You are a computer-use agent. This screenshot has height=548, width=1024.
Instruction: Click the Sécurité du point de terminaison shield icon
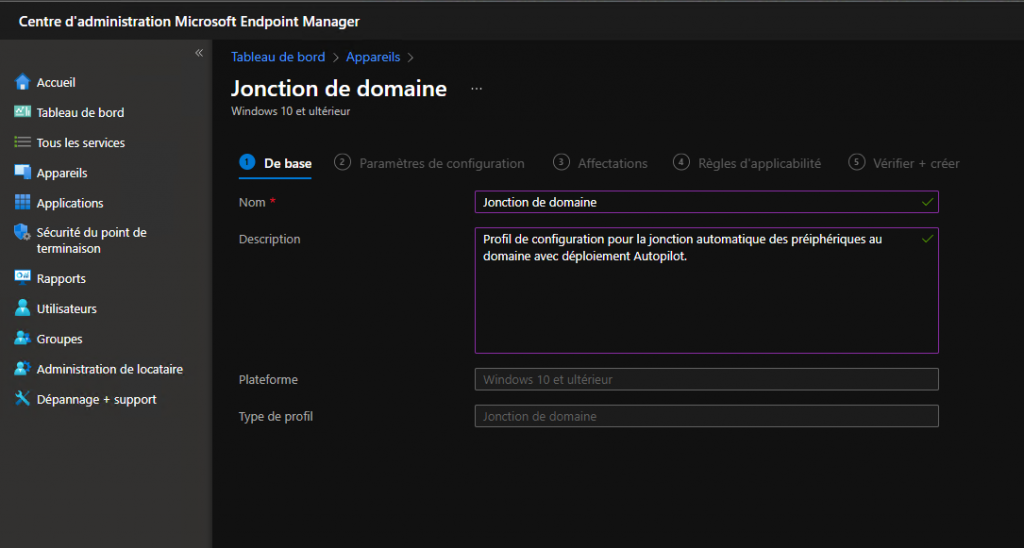(x=22, y=233)
